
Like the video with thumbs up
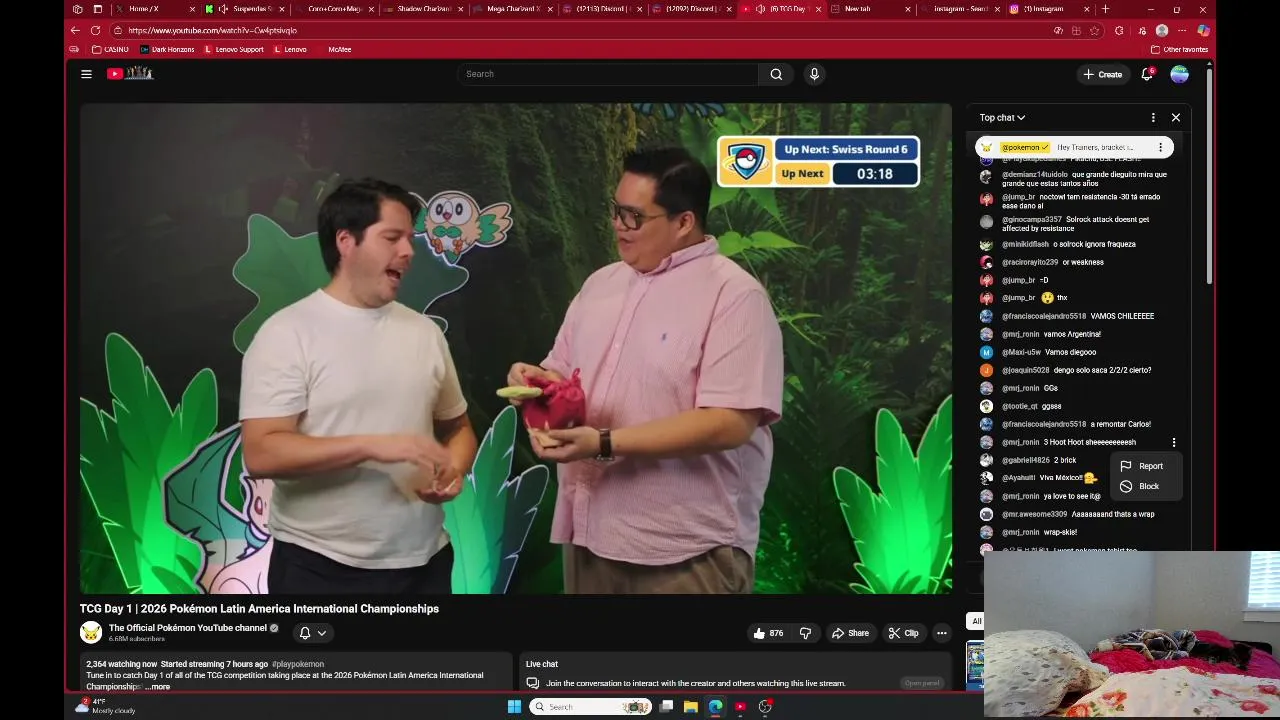(x=768, y=633)
